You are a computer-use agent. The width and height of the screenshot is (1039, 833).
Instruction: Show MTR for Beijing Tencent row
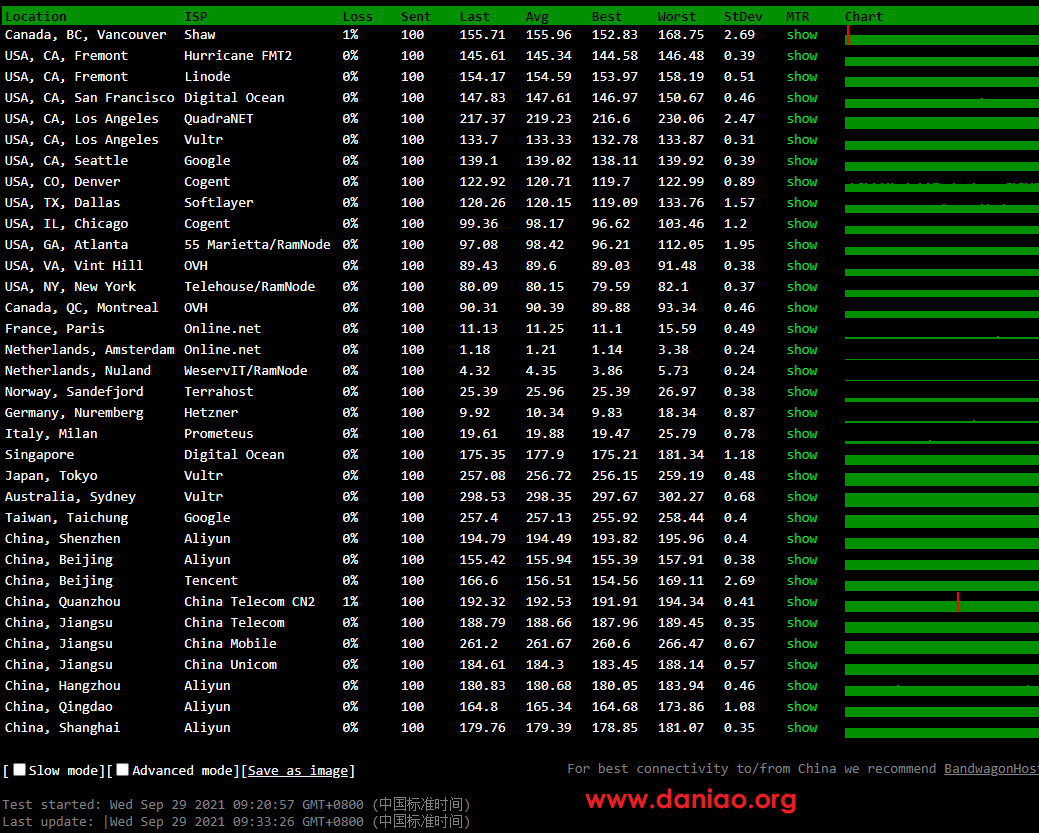(802, 581)
